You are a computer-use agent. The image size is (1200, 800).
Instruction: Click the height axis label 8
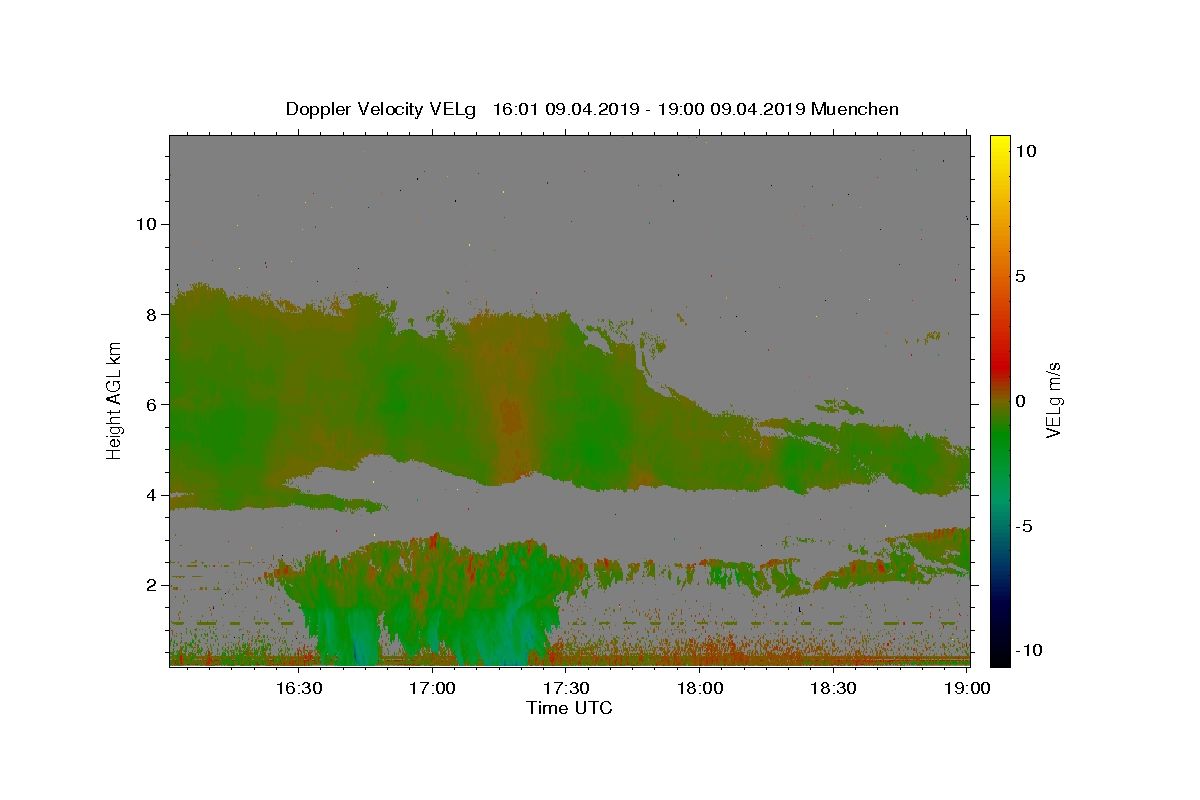(150, 314)
